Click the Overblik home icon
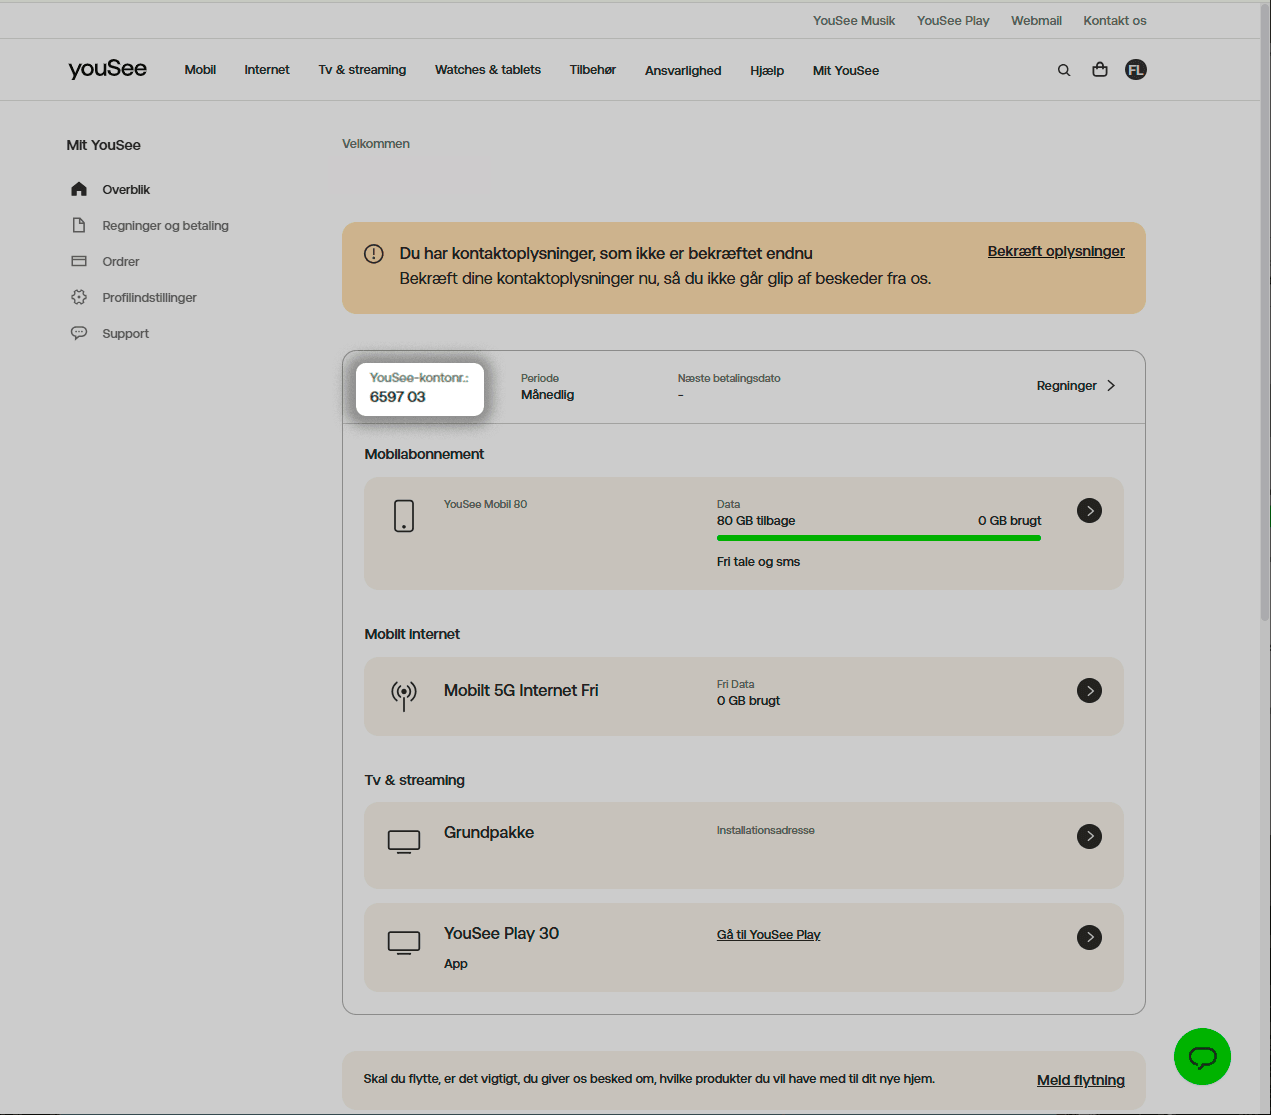1271x1115 pixels. (x=79, y=189)
